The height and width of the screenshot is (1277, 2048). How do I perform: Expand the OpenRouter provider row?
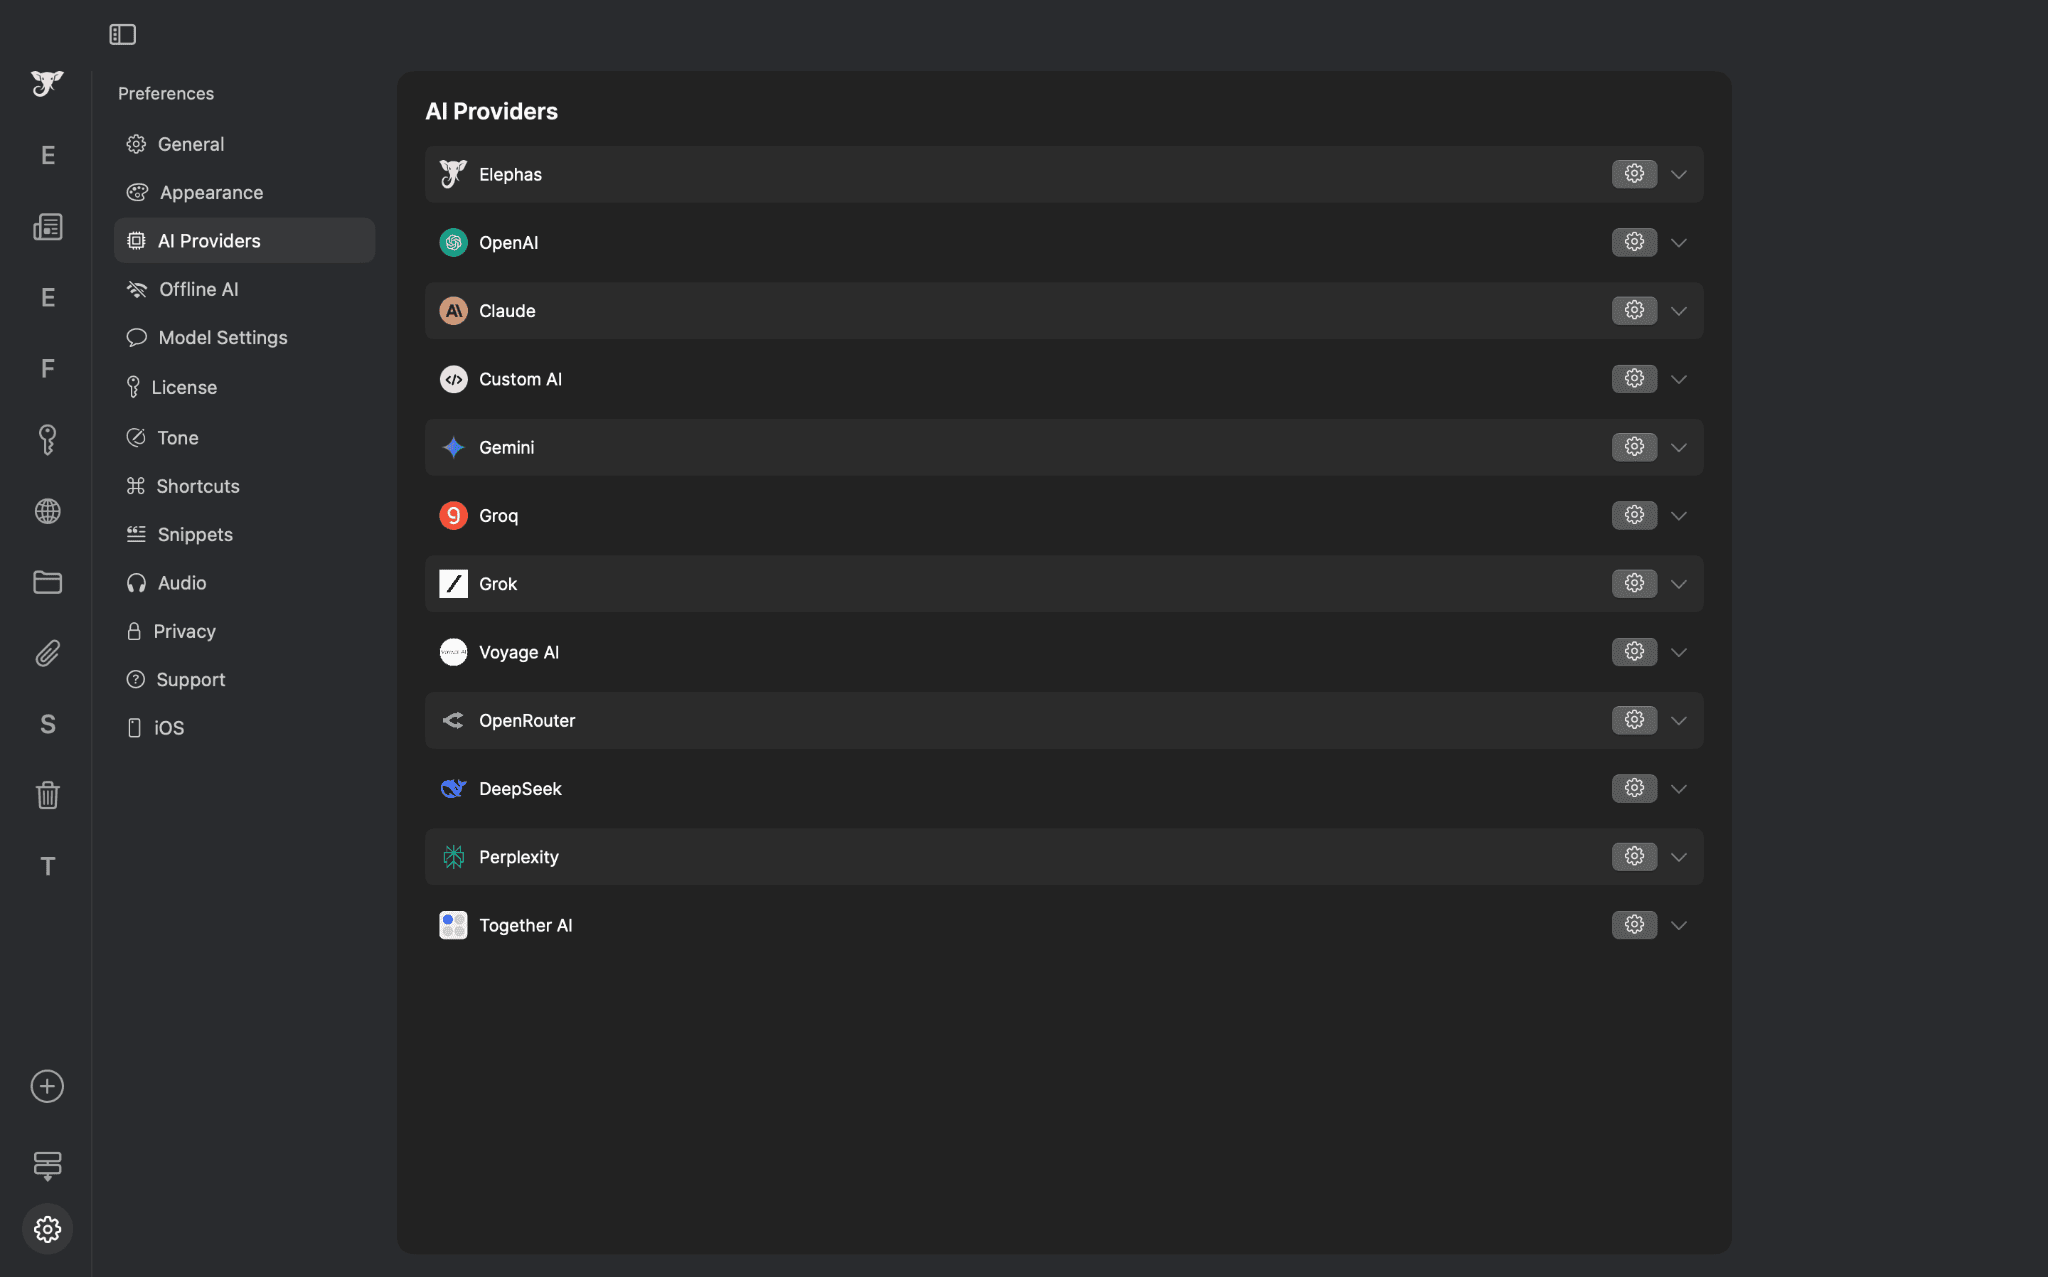coord(1678,720)
